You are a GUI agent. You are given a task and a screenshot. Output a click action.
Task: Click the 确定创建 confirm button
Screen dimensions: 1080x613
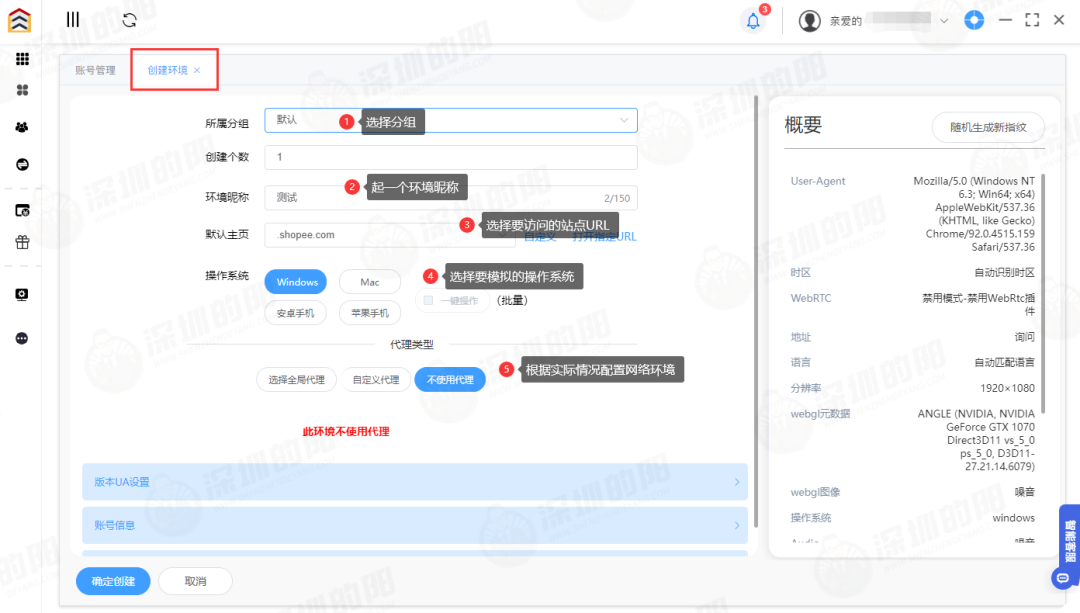(x=112, y=581)
